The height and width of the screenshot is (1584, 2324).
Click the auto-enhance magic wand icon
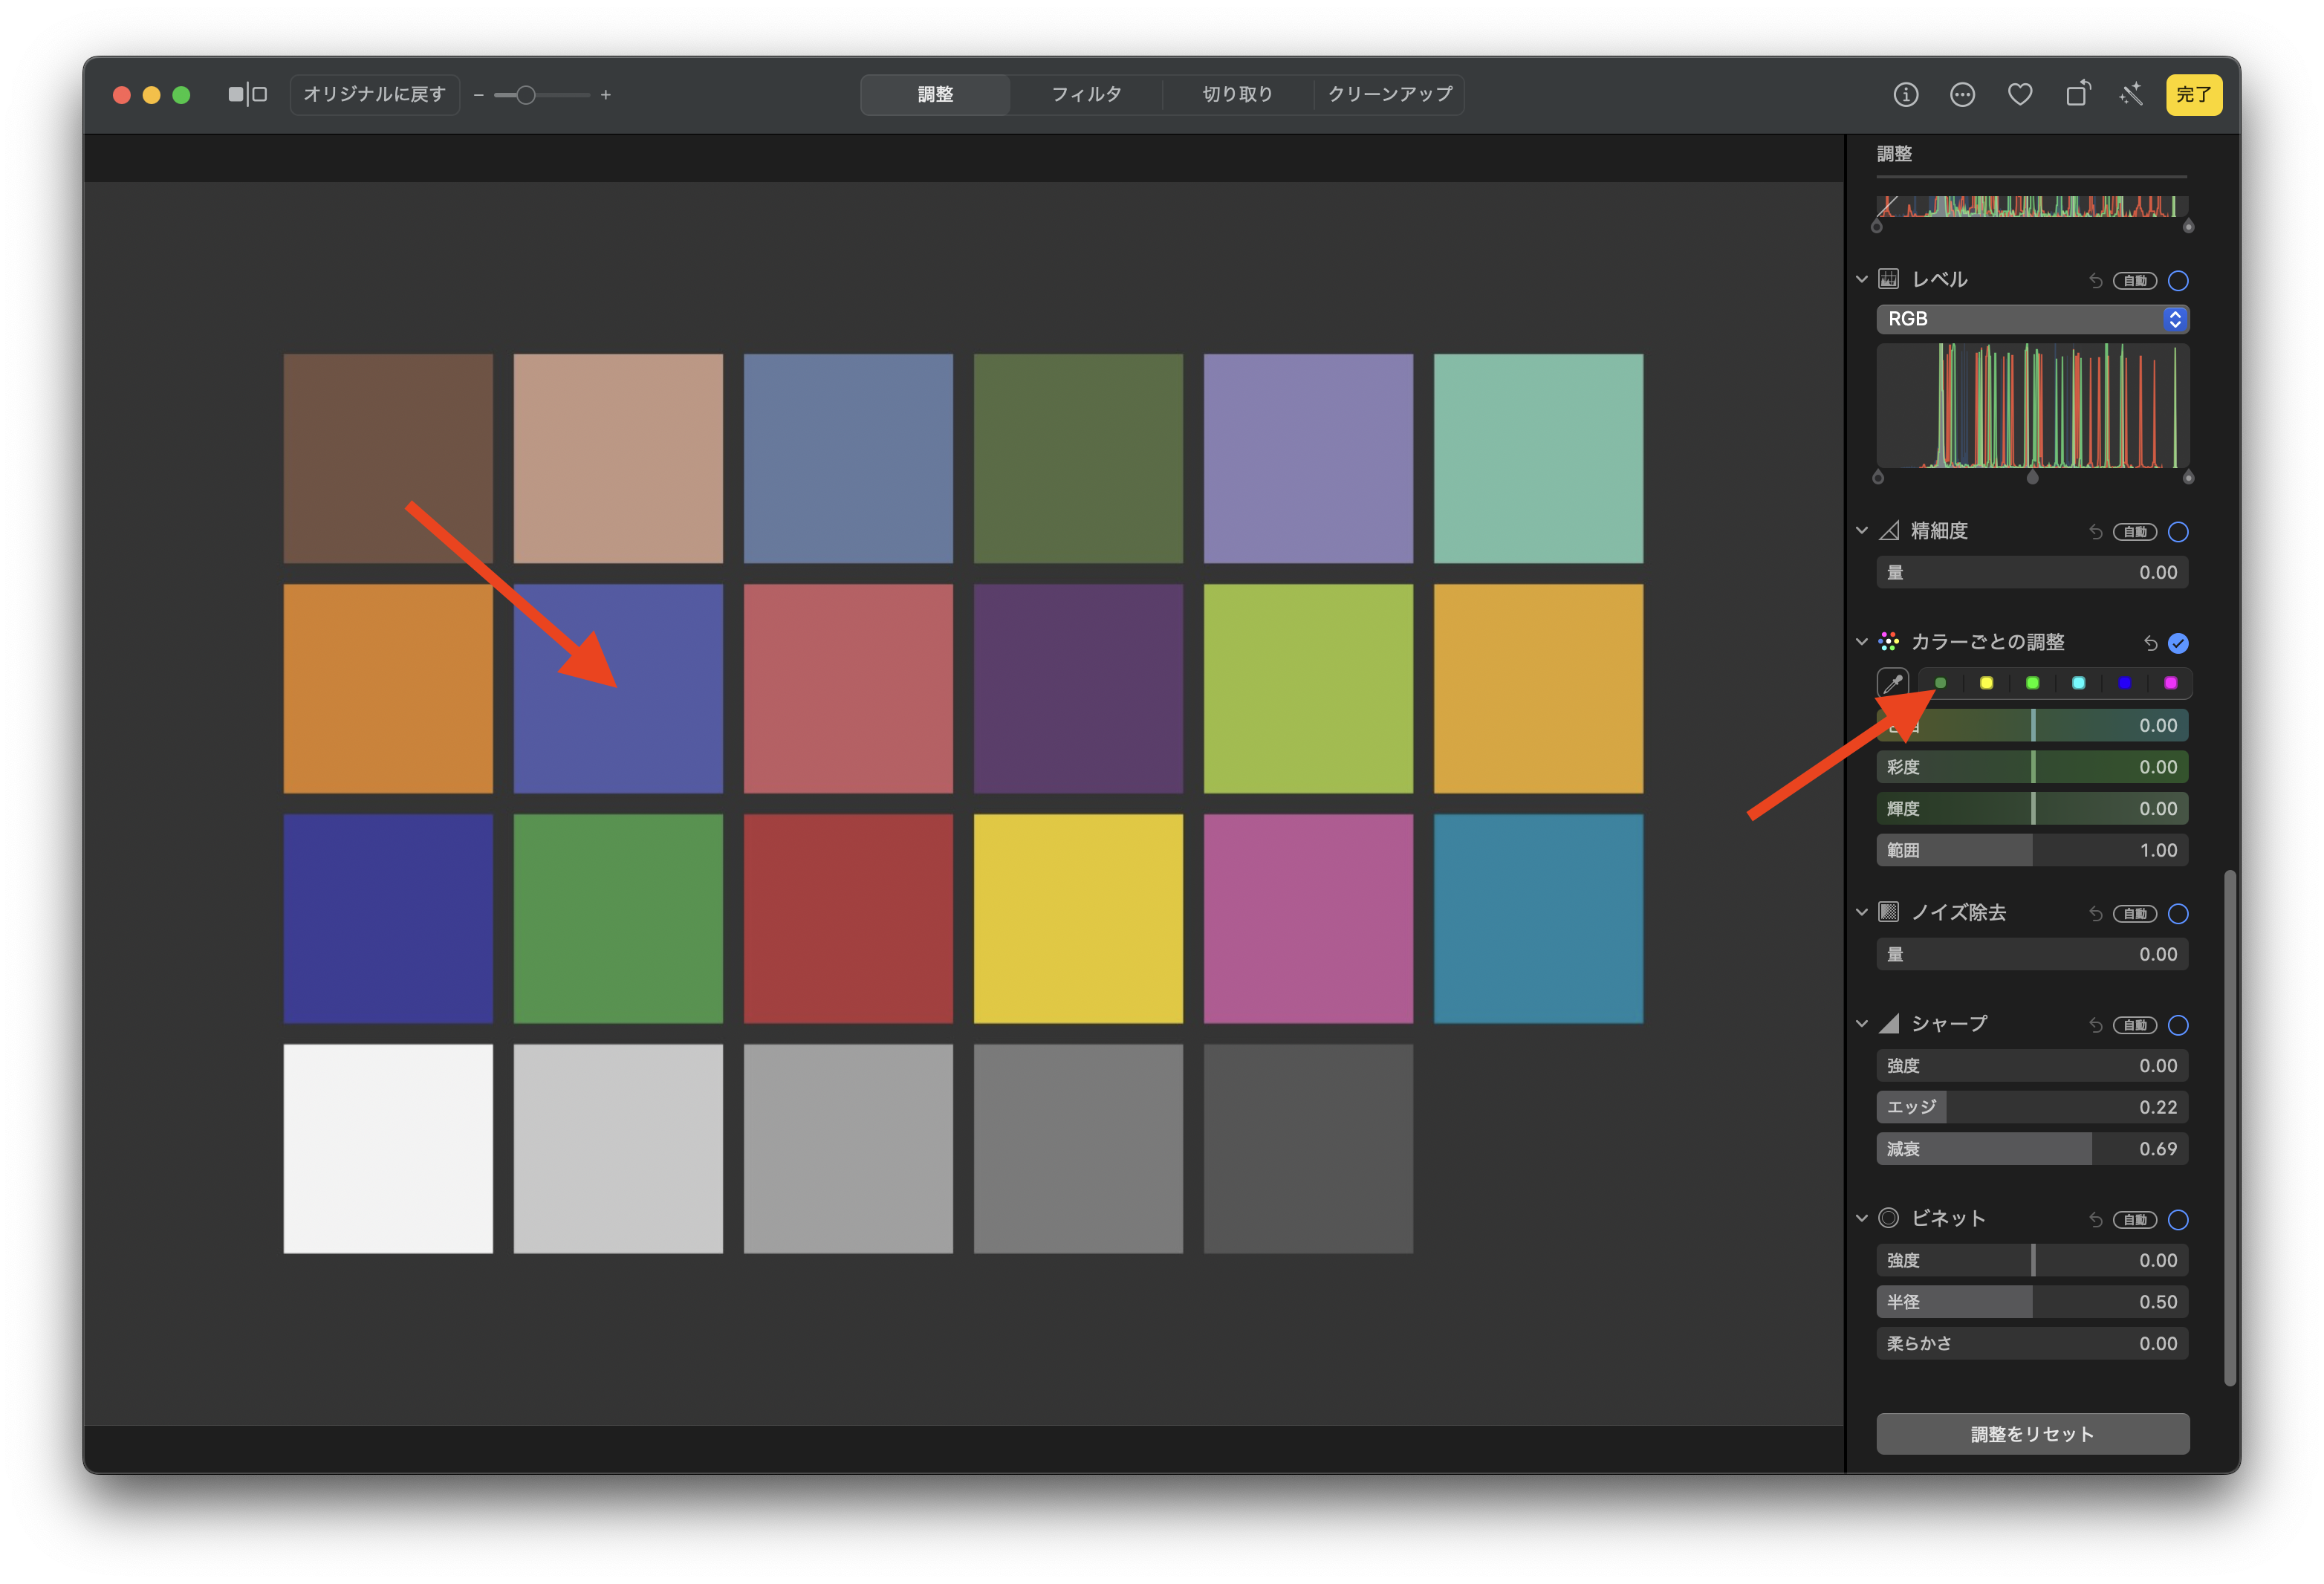2131,95
